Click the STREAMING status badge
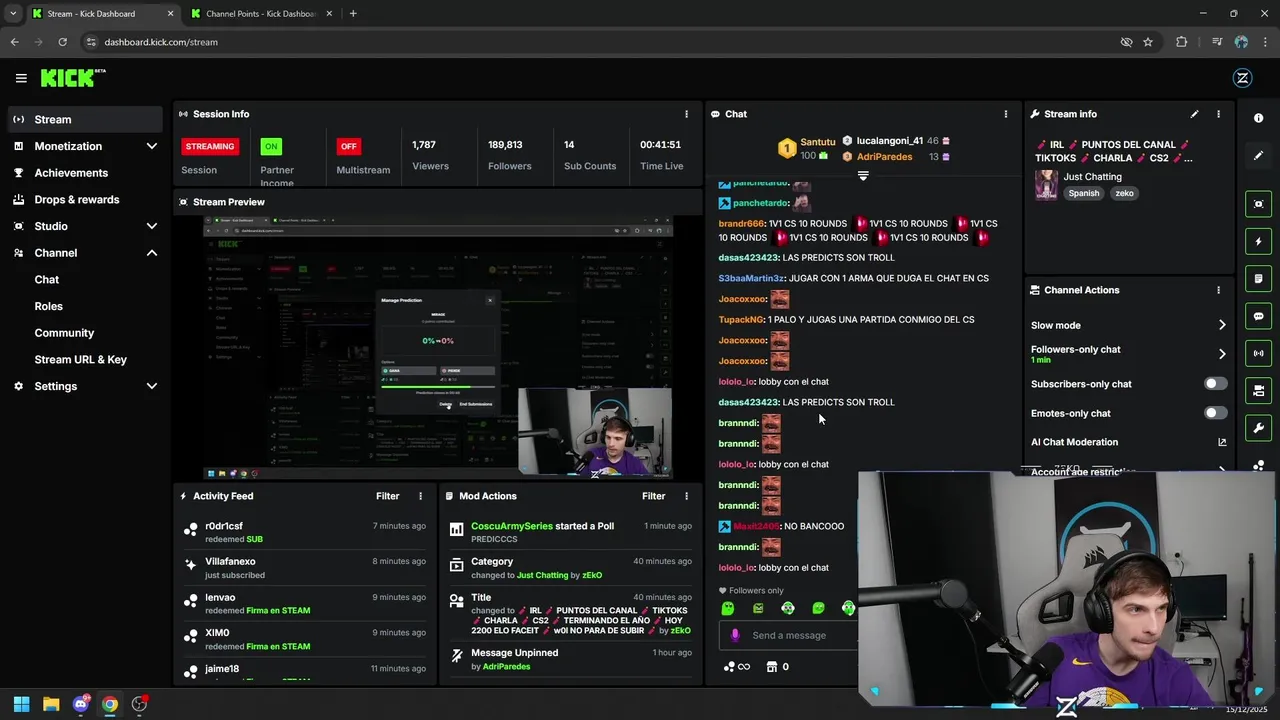This screenshot has width=1280, height=720. point(210,146)
